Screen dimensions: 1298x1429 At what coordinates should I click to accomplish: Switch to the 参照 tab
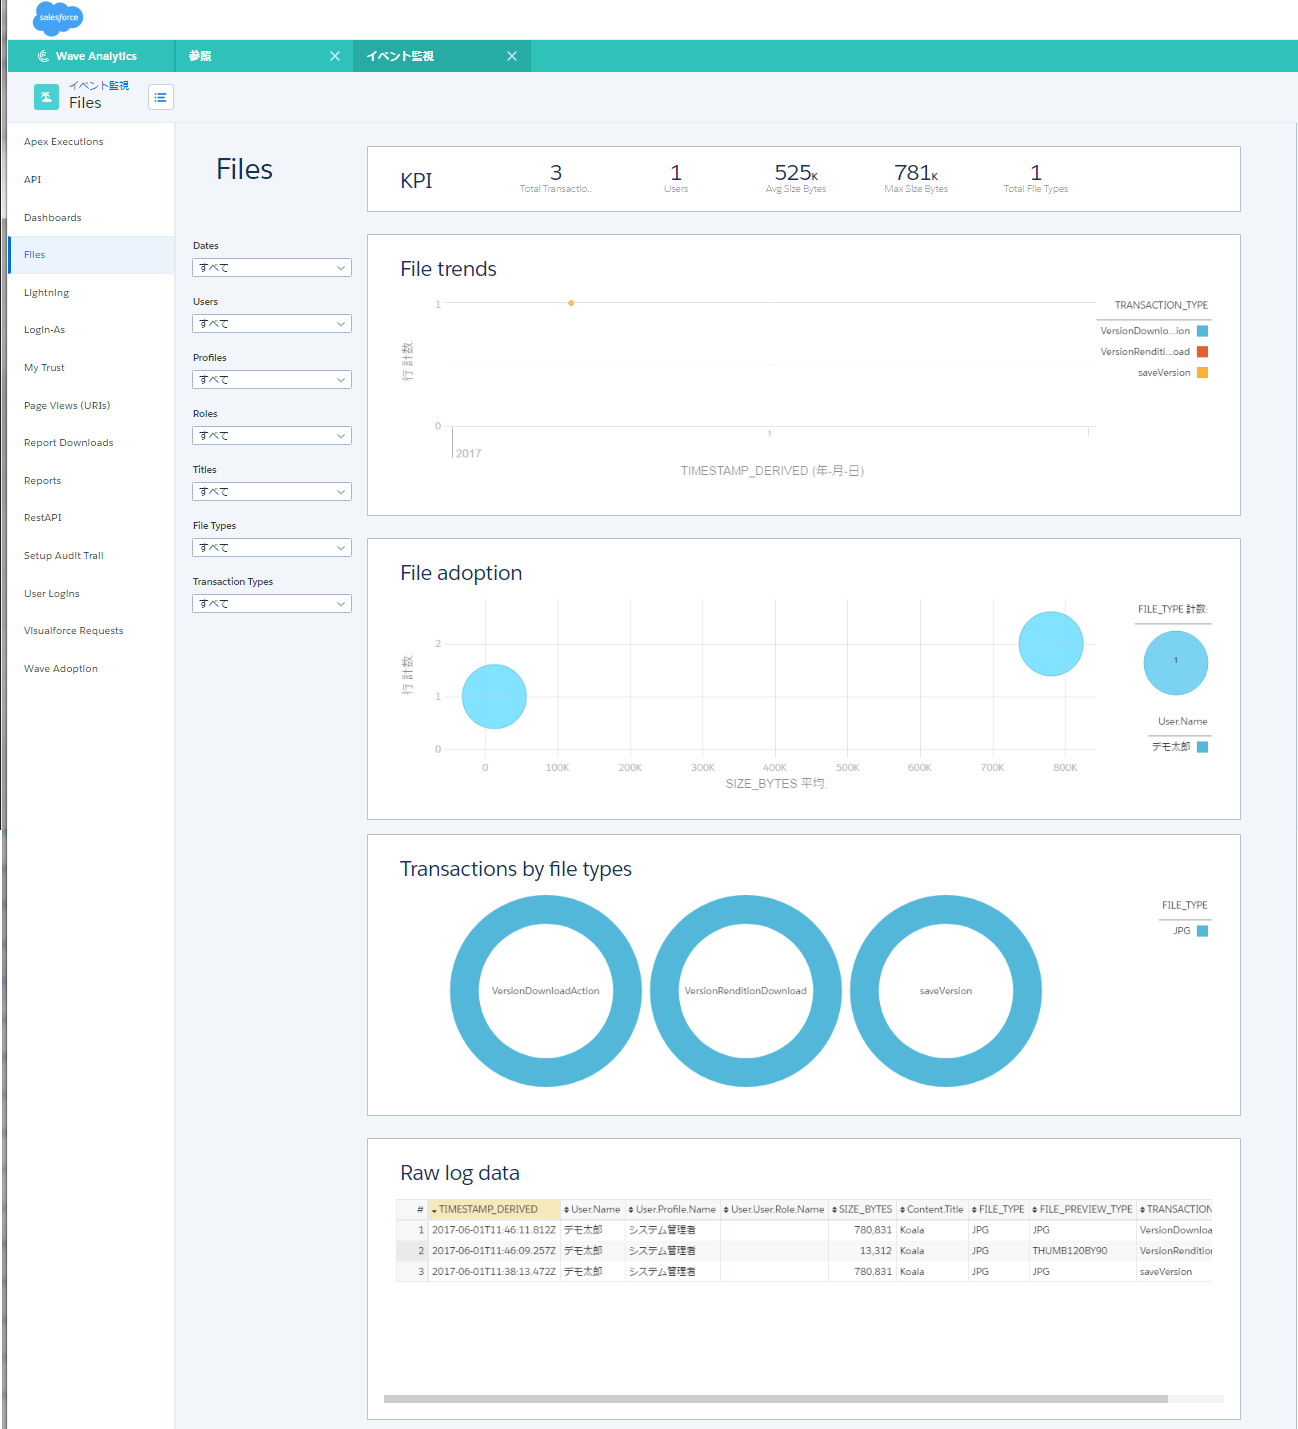click(264, 56)
